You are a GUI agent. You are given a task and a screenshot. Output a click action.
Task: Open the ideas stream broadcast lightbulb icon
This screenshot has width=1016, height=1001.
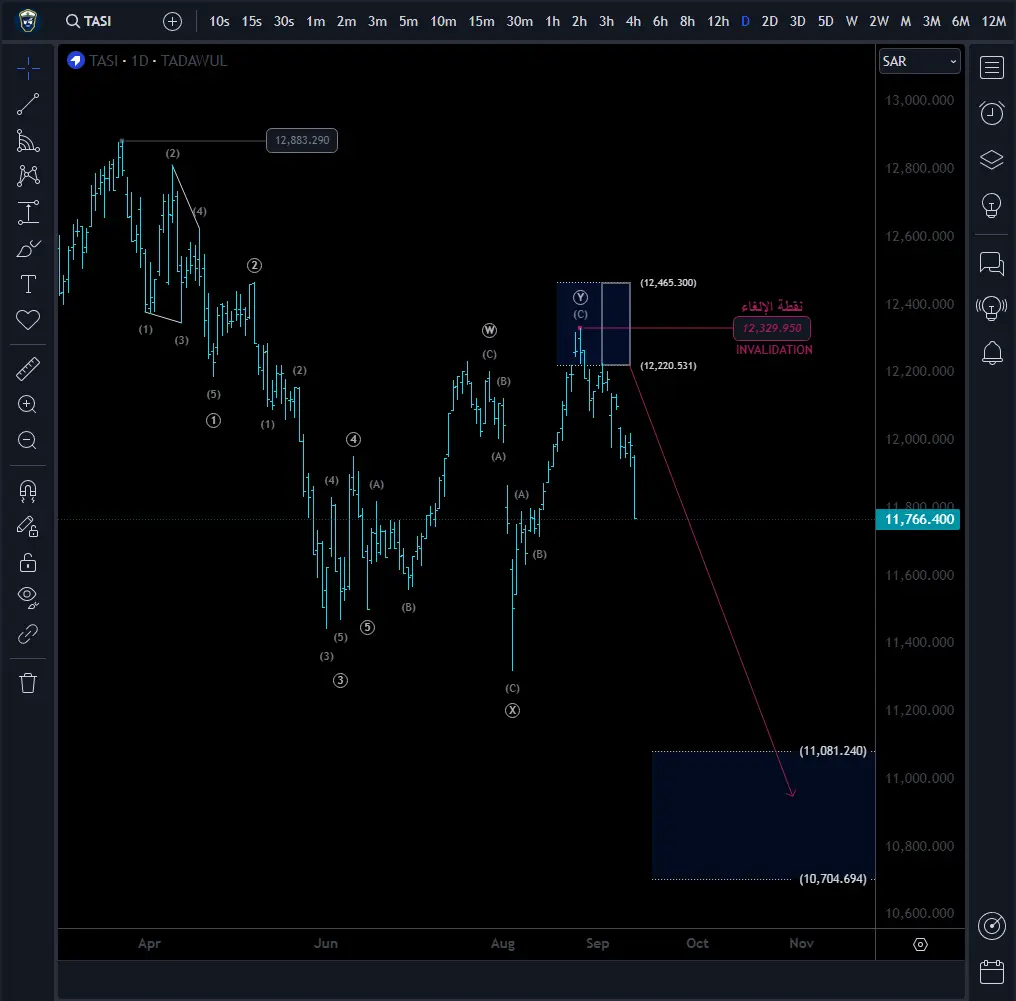pyautogui.click(x=991, y=308)
